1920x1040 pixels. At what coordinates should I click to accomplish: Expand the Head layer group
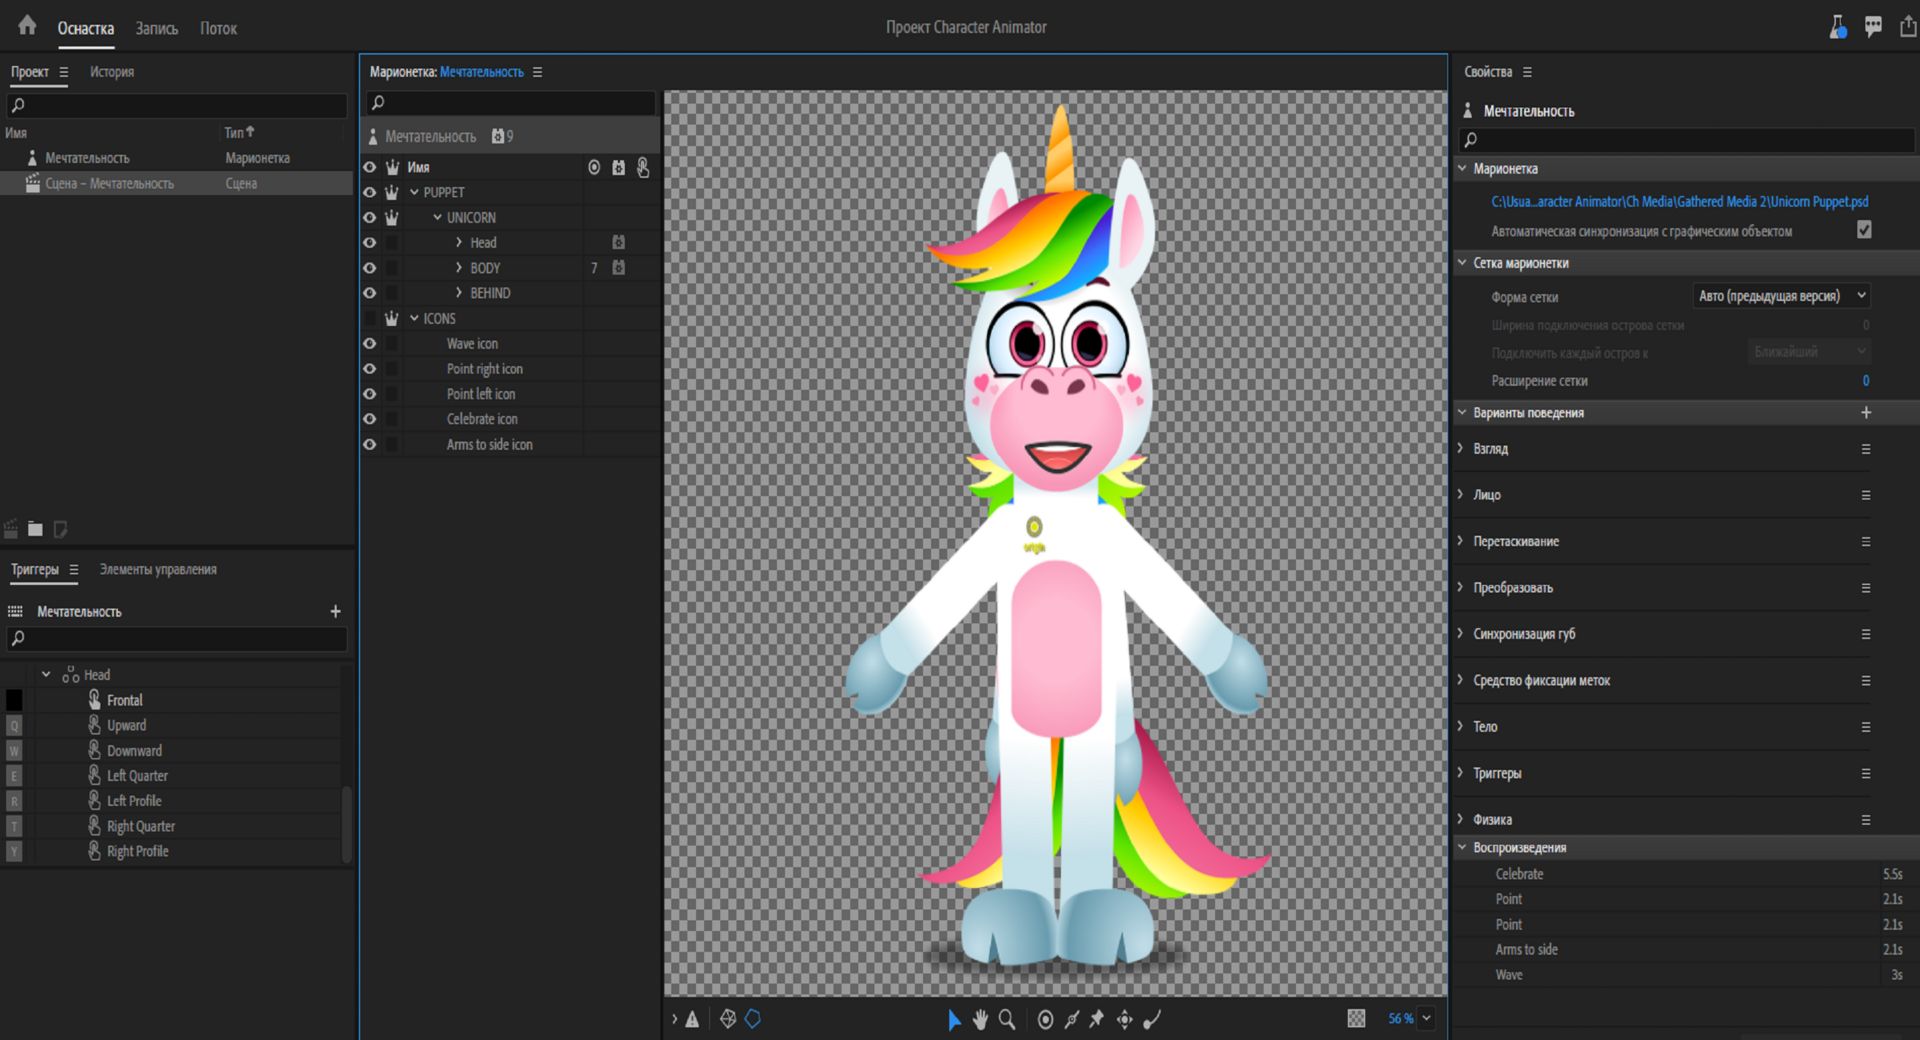[x=459, y=243]
